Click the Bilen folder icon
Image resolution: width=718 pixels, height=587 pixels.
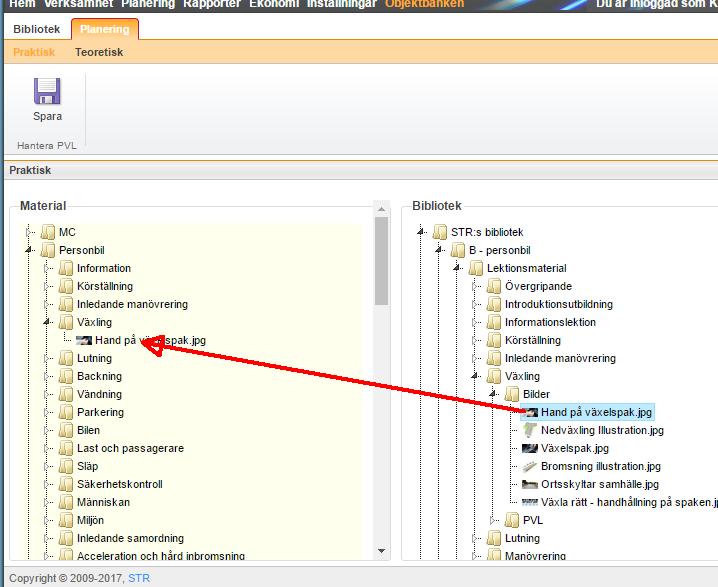[65, 430]
